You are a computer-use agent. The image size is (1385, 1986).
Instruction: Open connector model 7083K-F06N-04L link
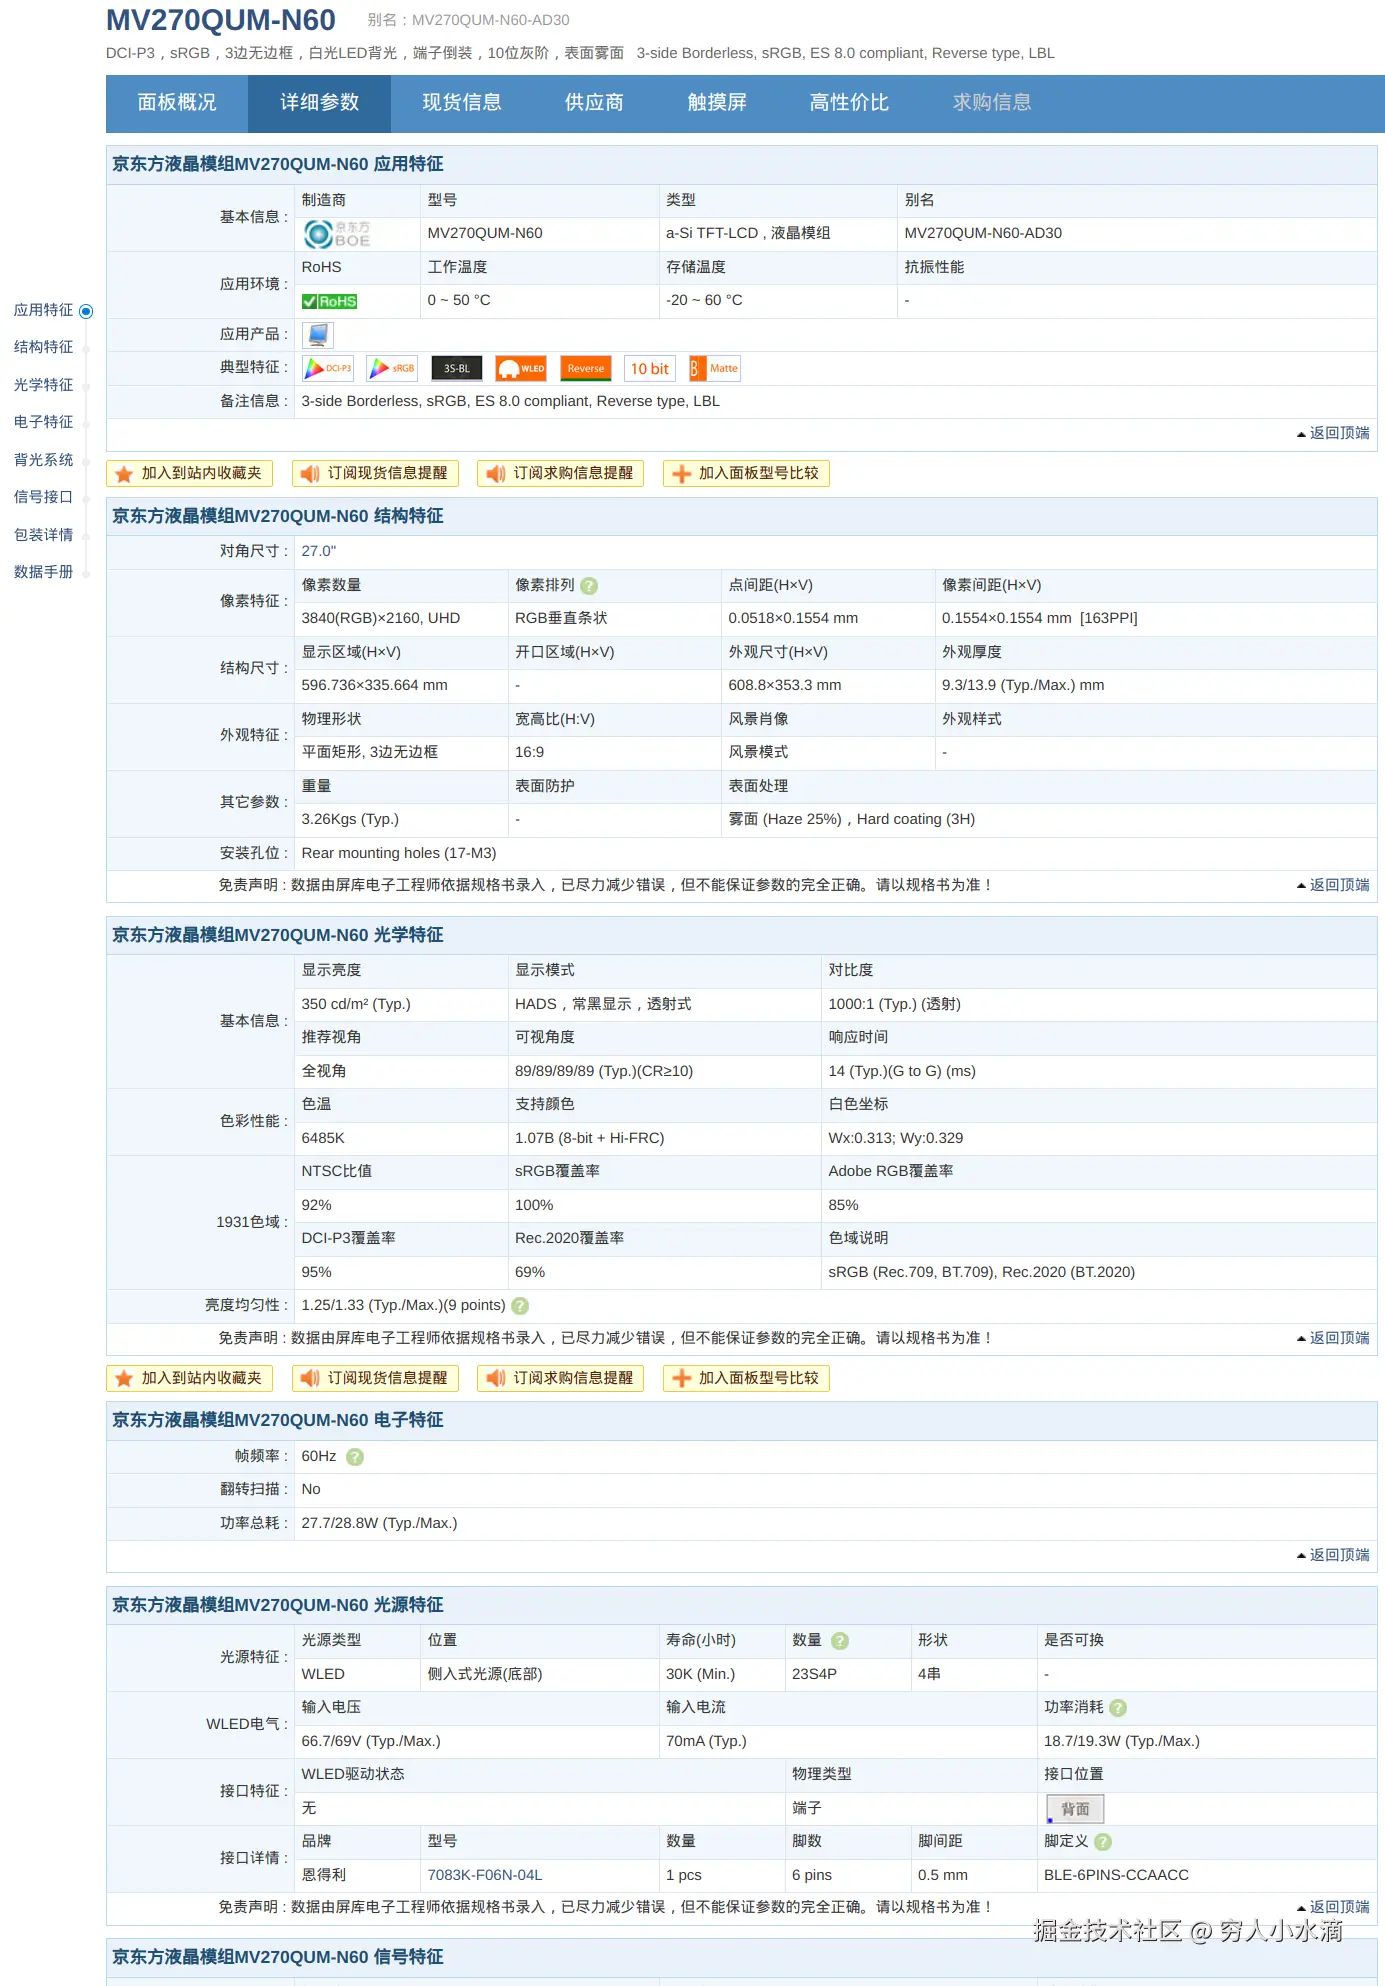[485, 1875]
